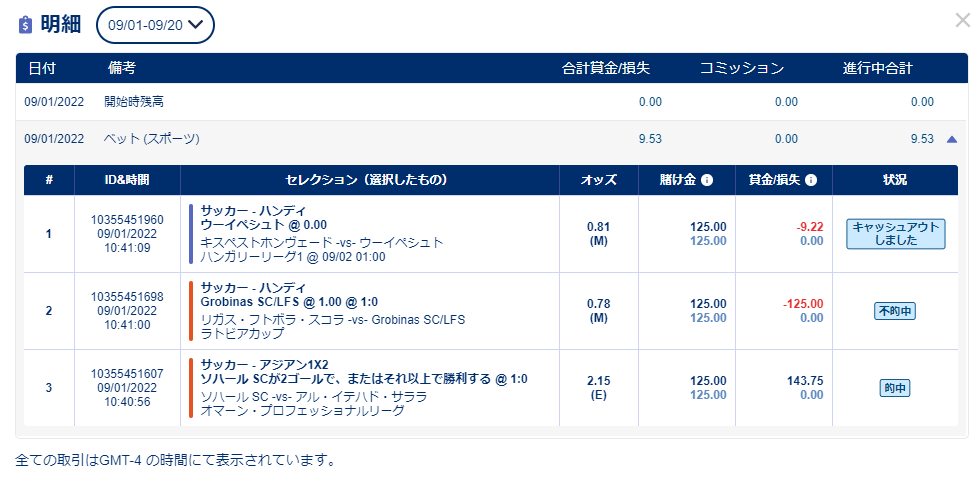Screen dimensions: 980x478
Task: Click bet ID 10355451698
Action: (x=127, y=297)
